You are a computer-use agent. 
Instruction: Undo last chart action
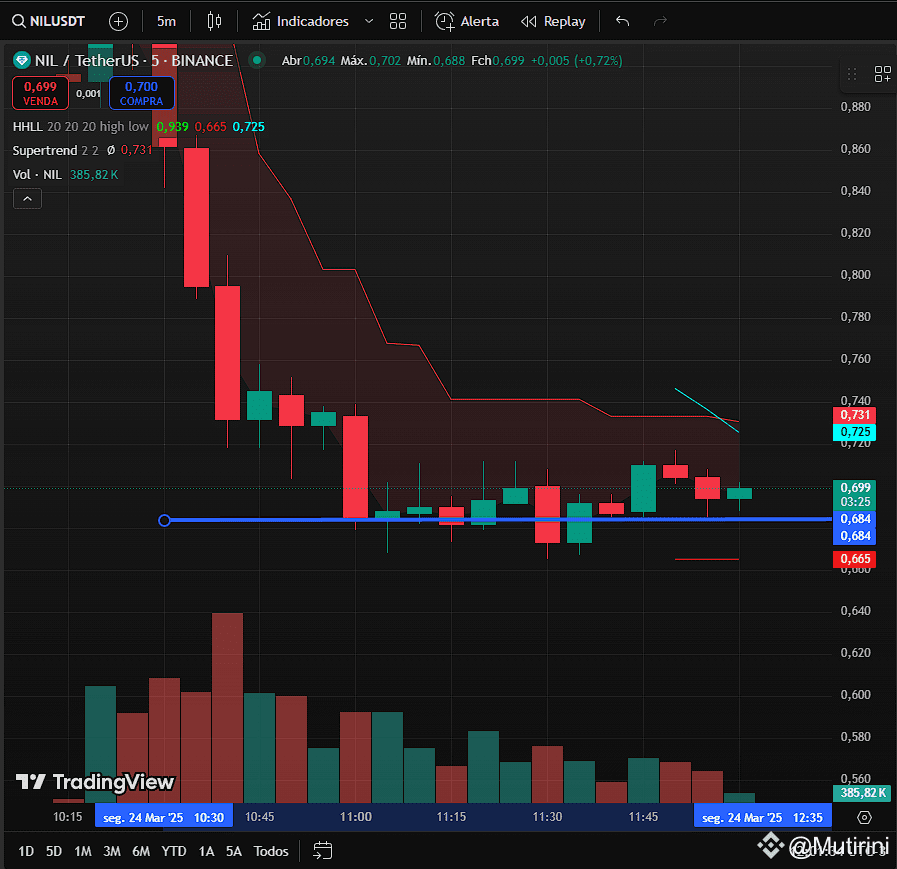[x=622, y=22]
